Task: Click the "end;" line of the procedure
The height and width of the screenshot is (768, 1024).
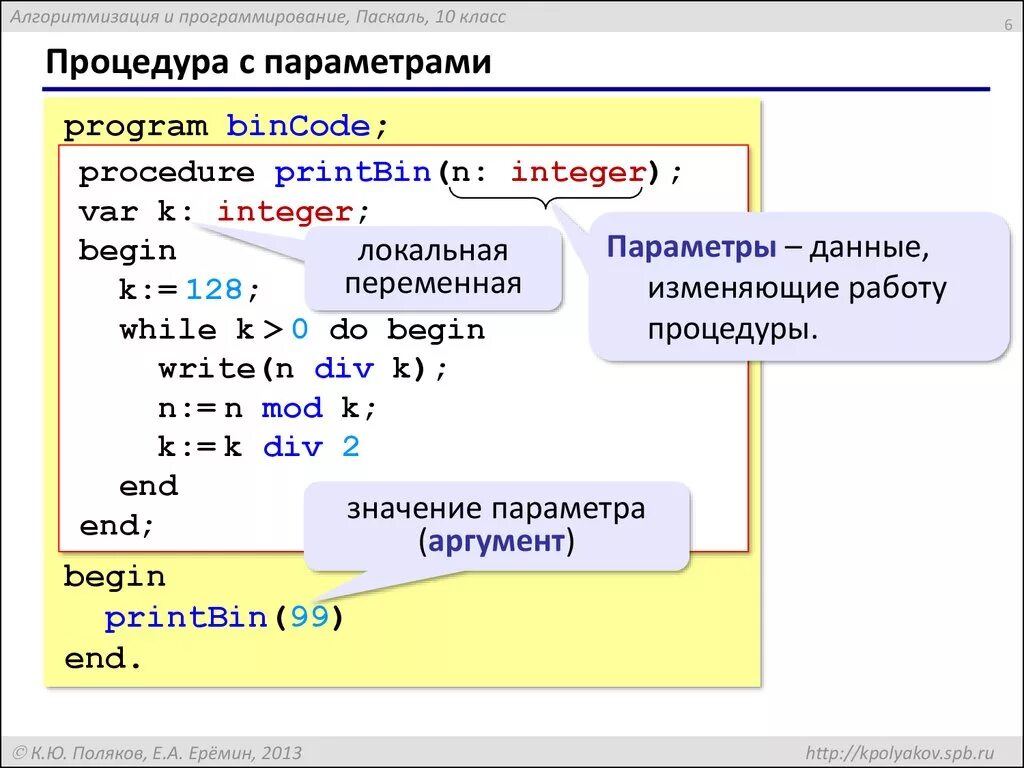Action: 117,526
